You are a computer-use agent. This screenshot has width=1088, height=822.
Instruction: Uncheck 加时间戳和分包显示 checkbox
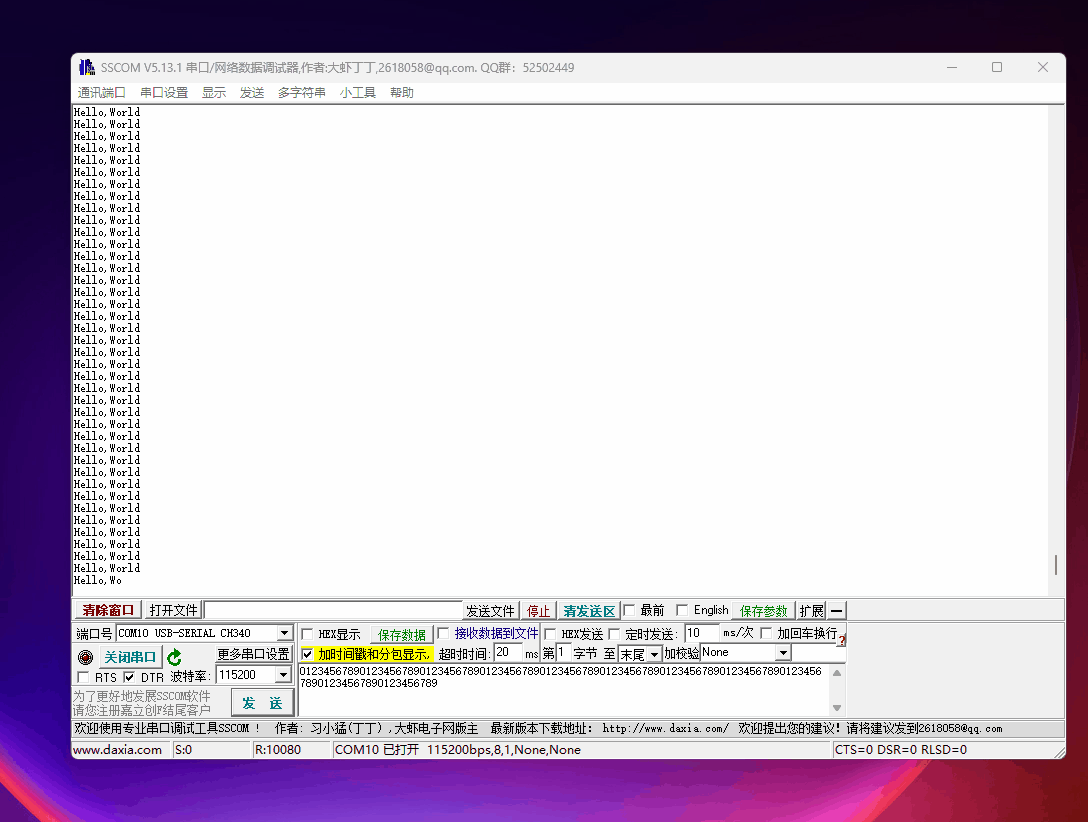coord(307,654)
